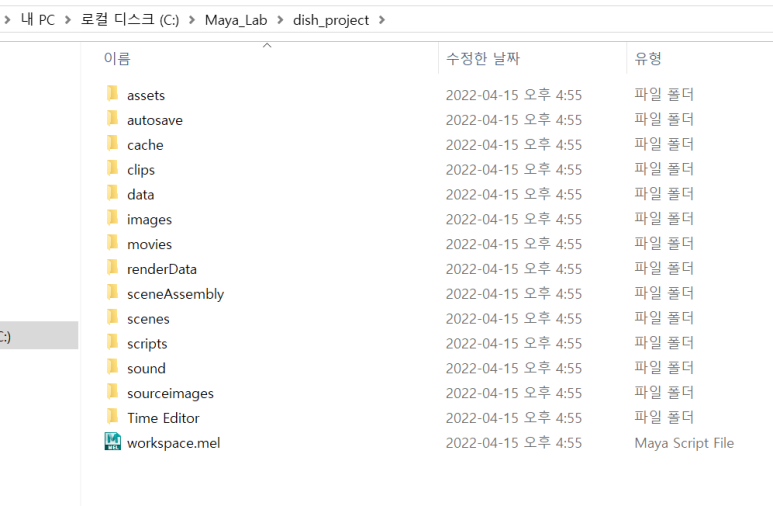The width and height of the screenshot is (773, 506).
Task: Expand chevron after 로컬 디스크 (C:)
Action: [x=192, y=20]
